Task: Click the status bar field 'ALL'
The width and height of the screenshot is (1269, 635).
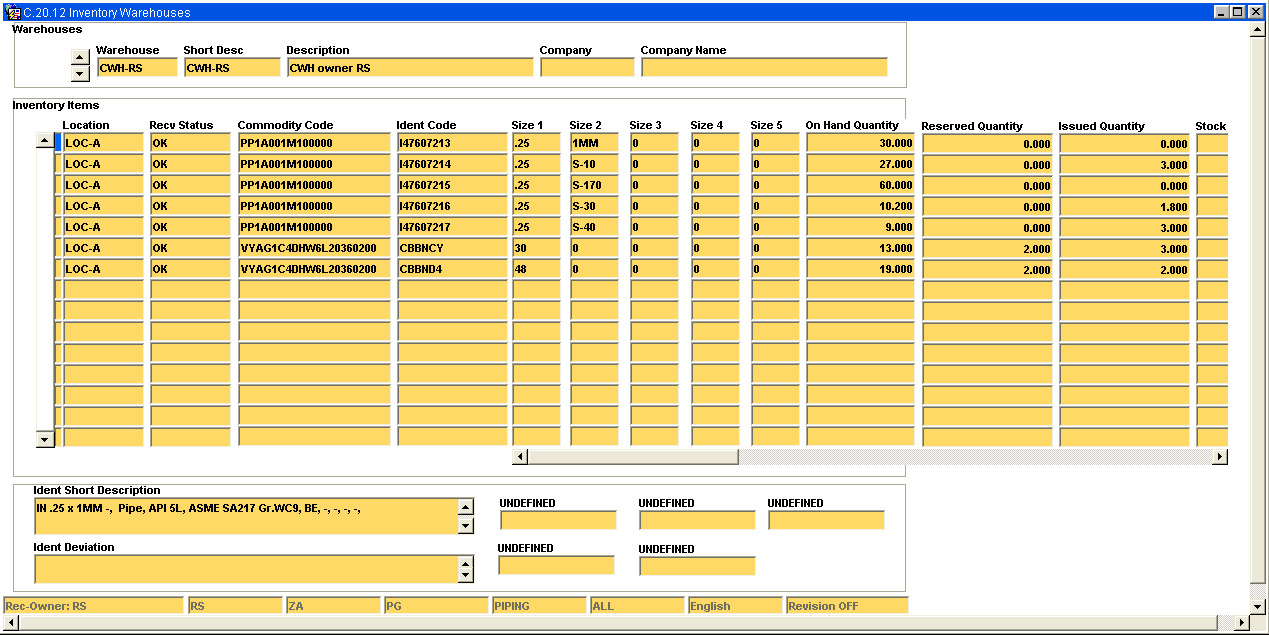Action: click(x=637, y=606)
